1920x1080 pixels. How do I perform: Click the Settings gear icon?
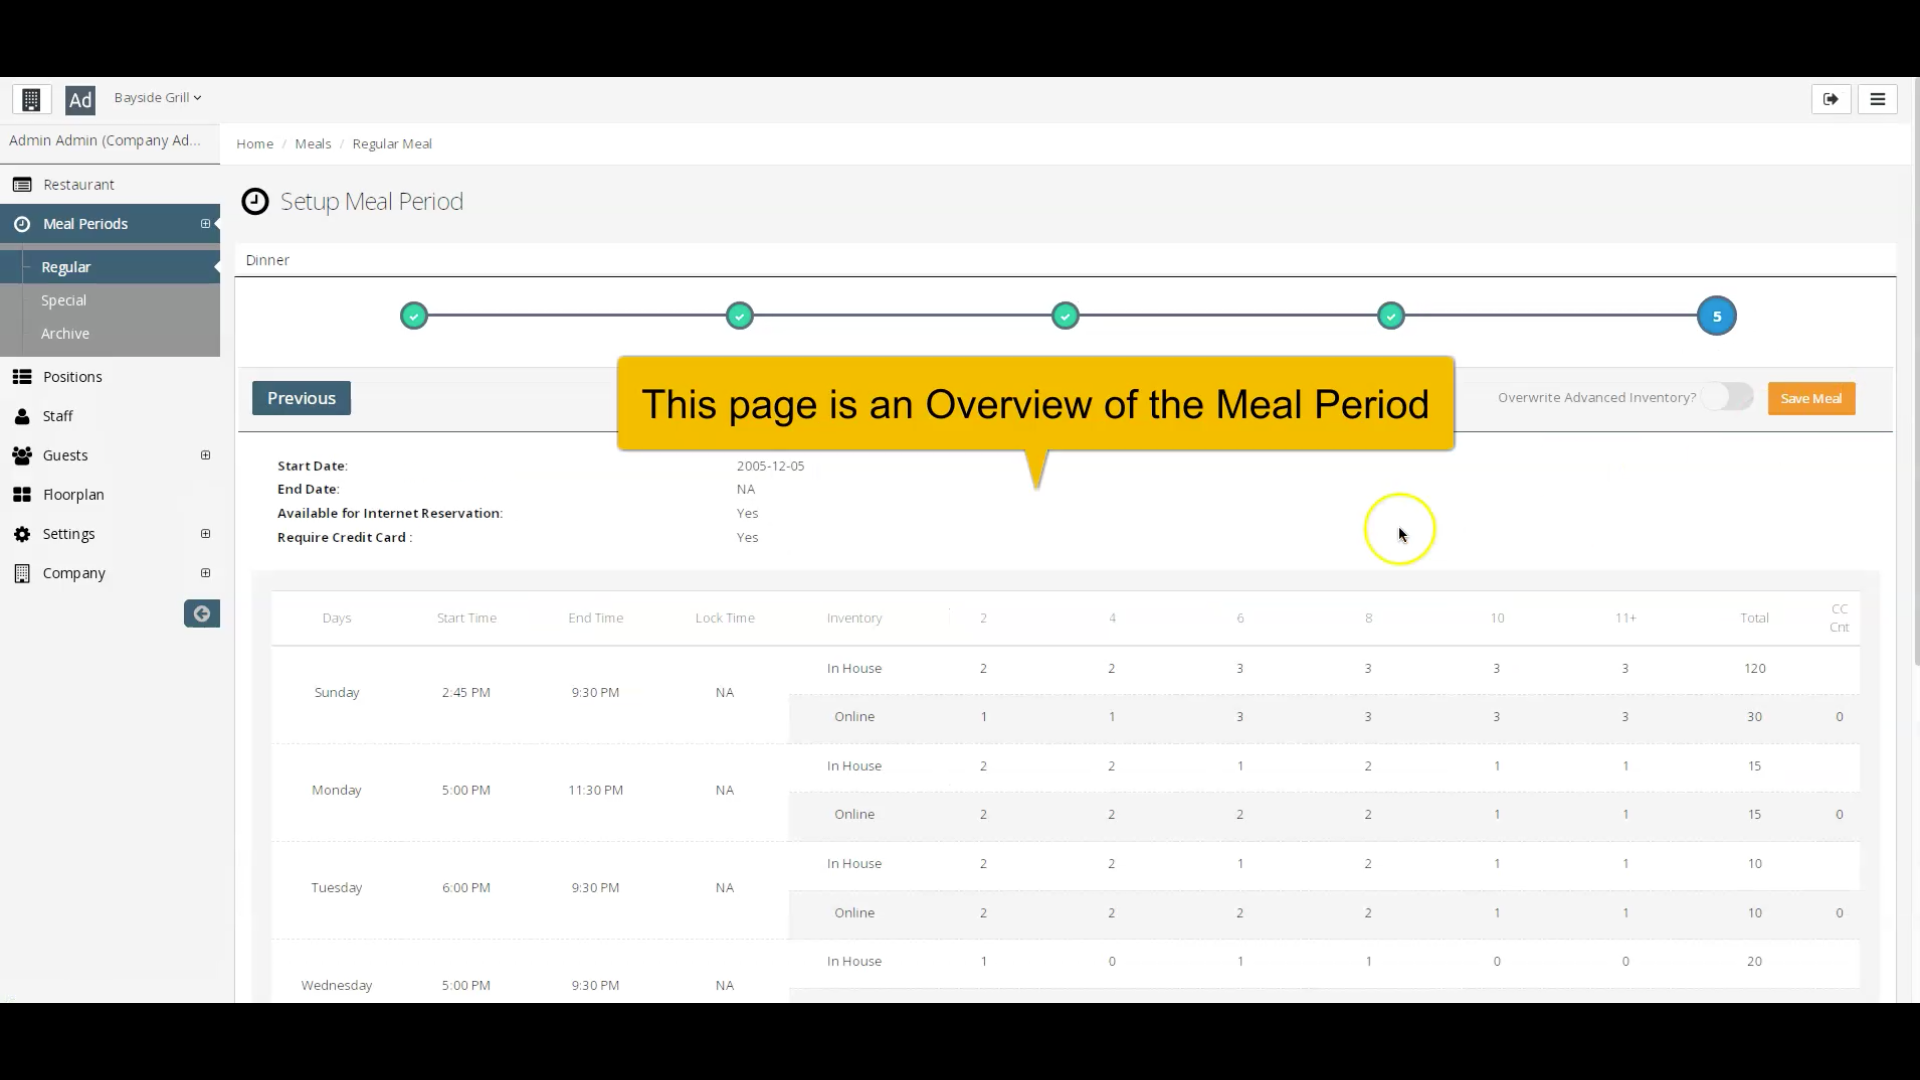22,534
